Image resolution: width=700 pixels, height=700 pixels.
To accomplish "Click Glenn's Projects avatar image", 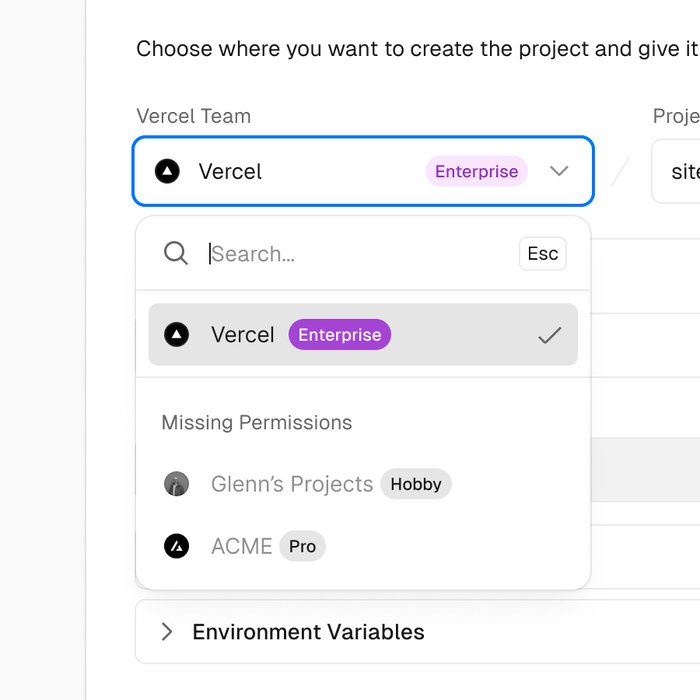I will pyautogui.click(x=176, y=484).
